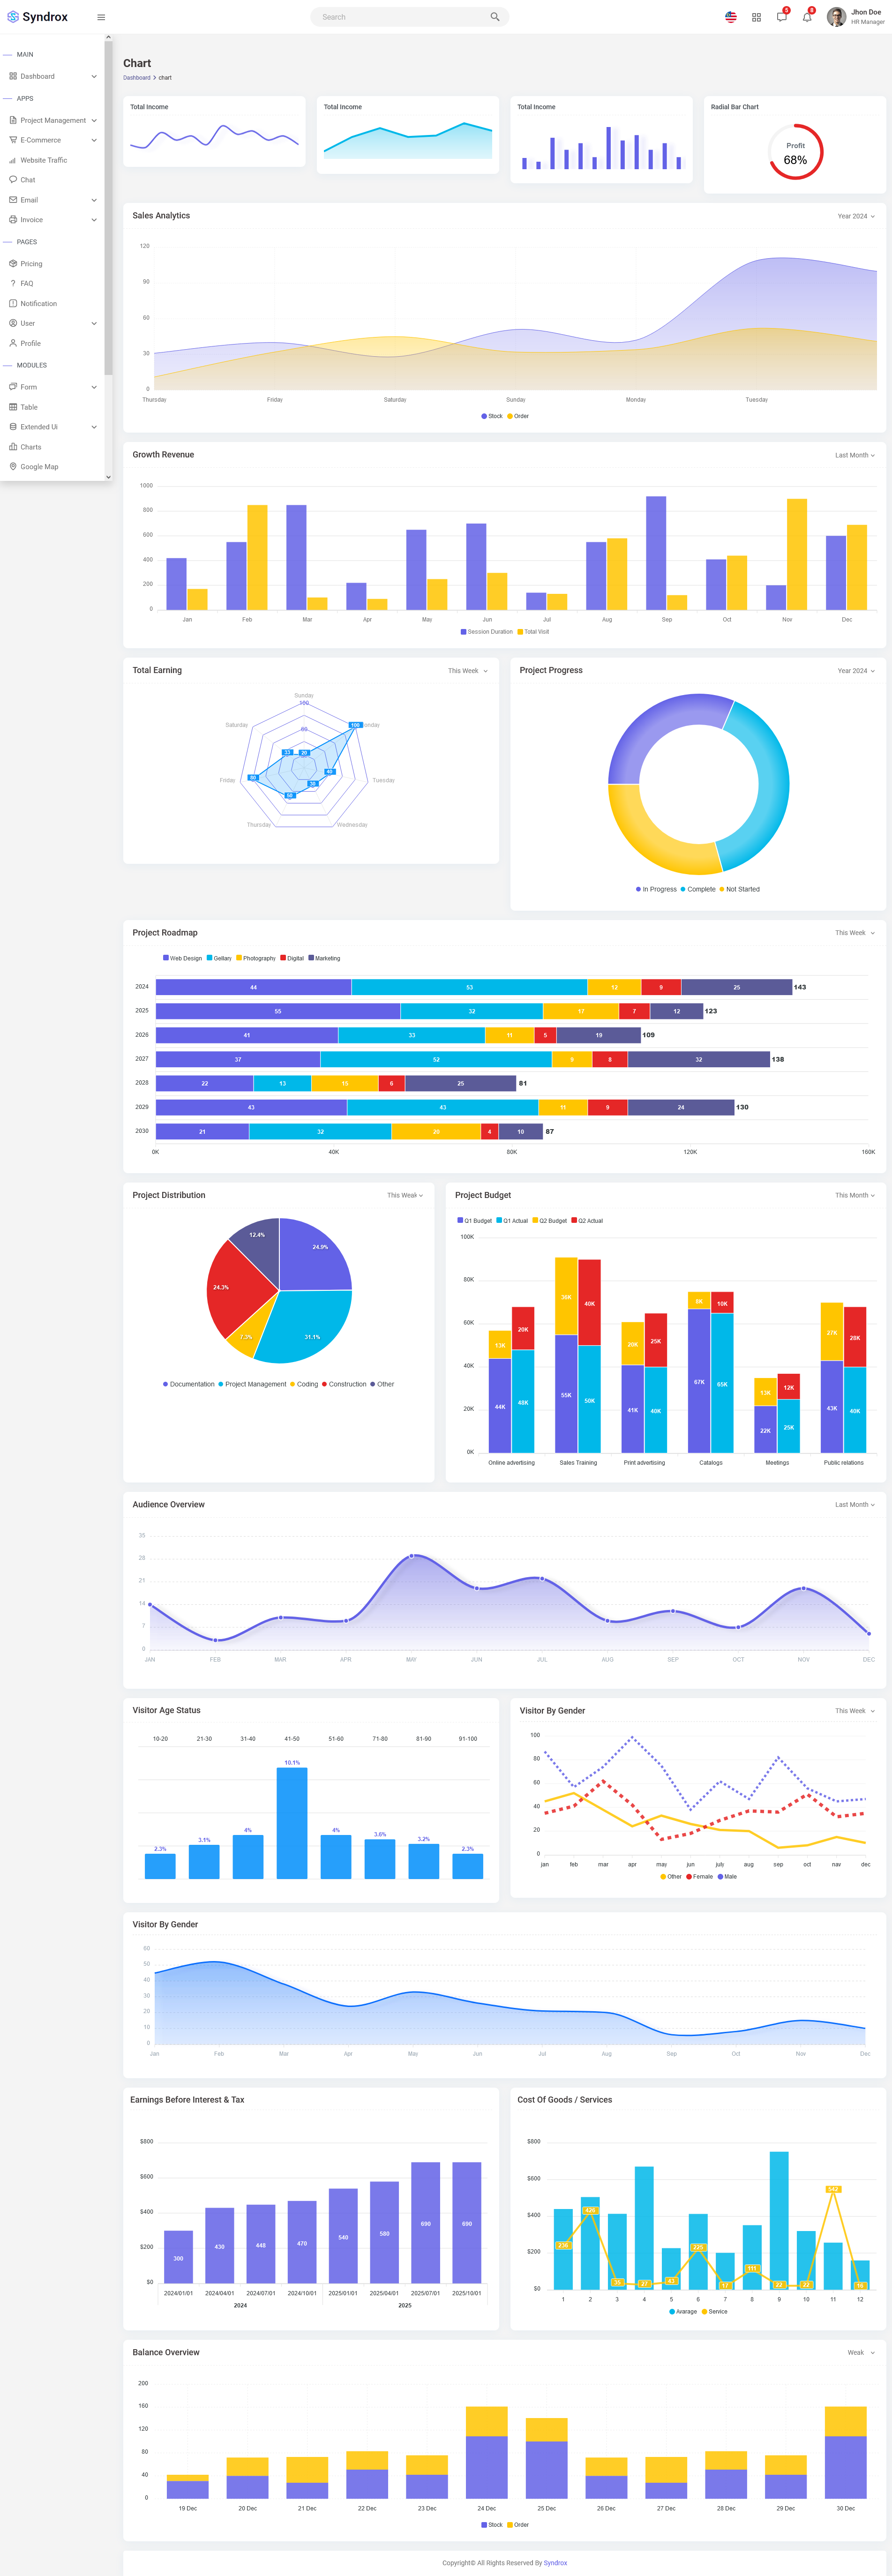Image resolution: width=892 pixels, height=2576 pixels.
Task: Open Google Map from the sidebar
Action: tap(39, 467)
